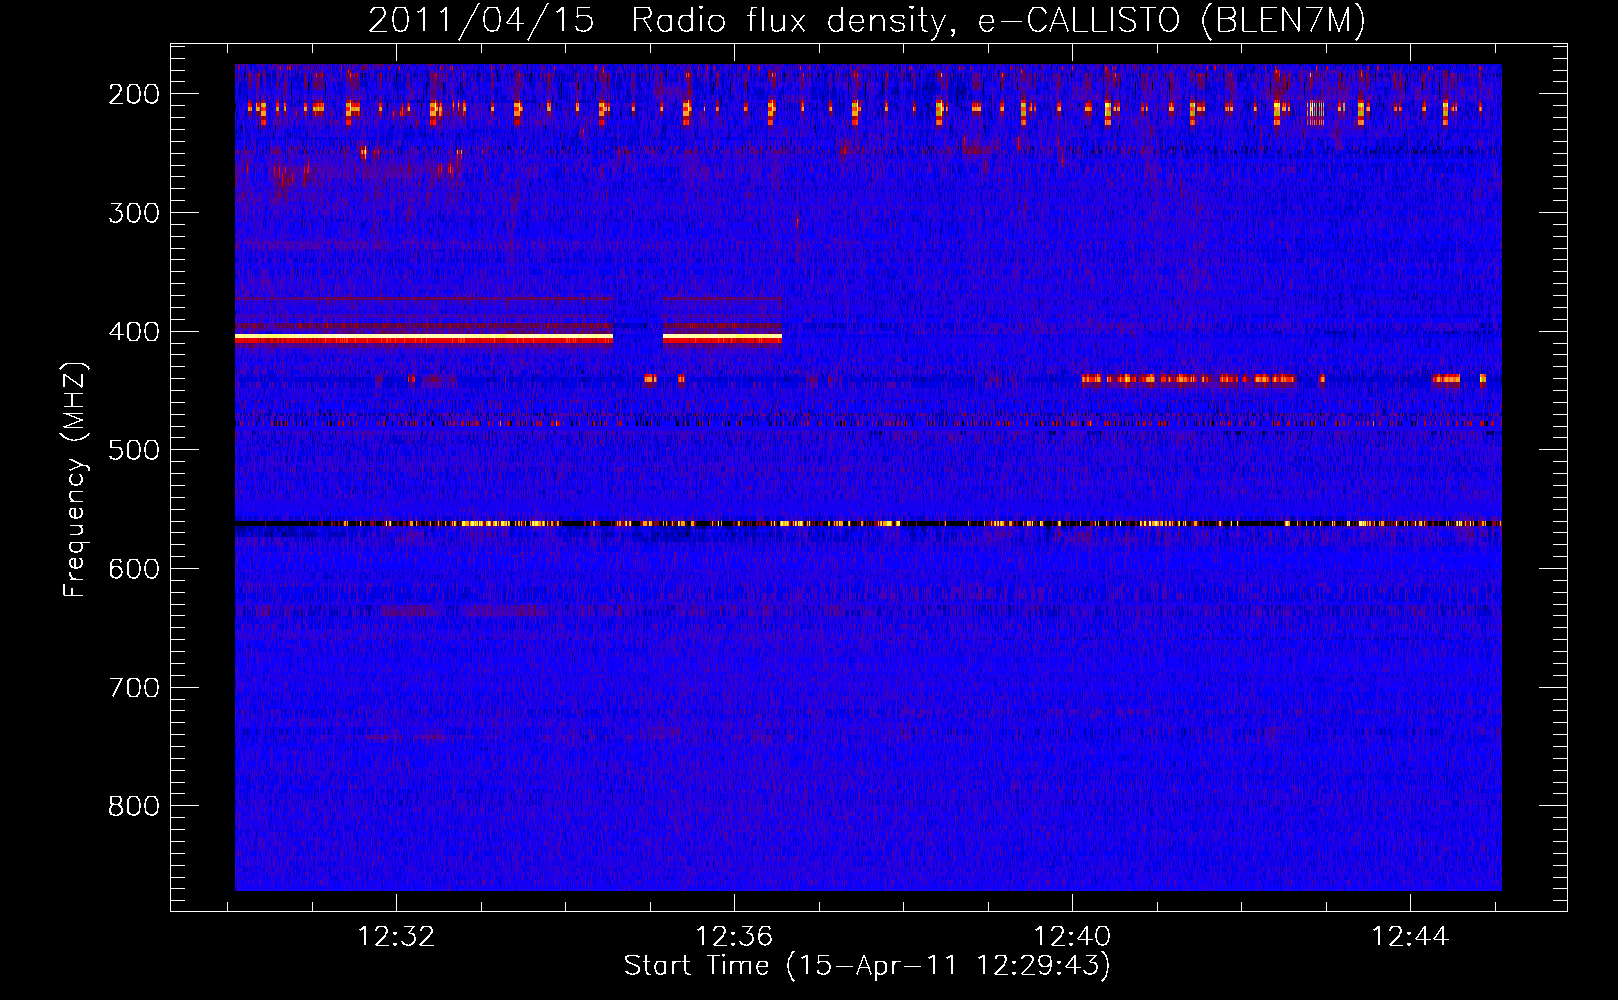
Task: Click the long bright band near 400 MHz
Action: (x=424, y=339)
